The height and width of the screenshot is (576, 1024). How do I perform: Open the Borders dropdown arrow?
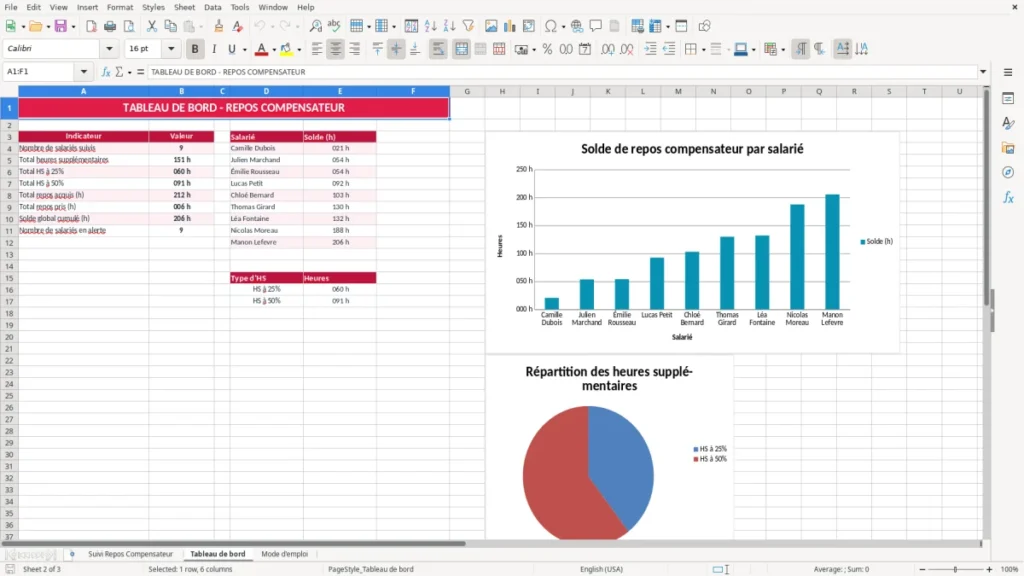pos(703,50)
